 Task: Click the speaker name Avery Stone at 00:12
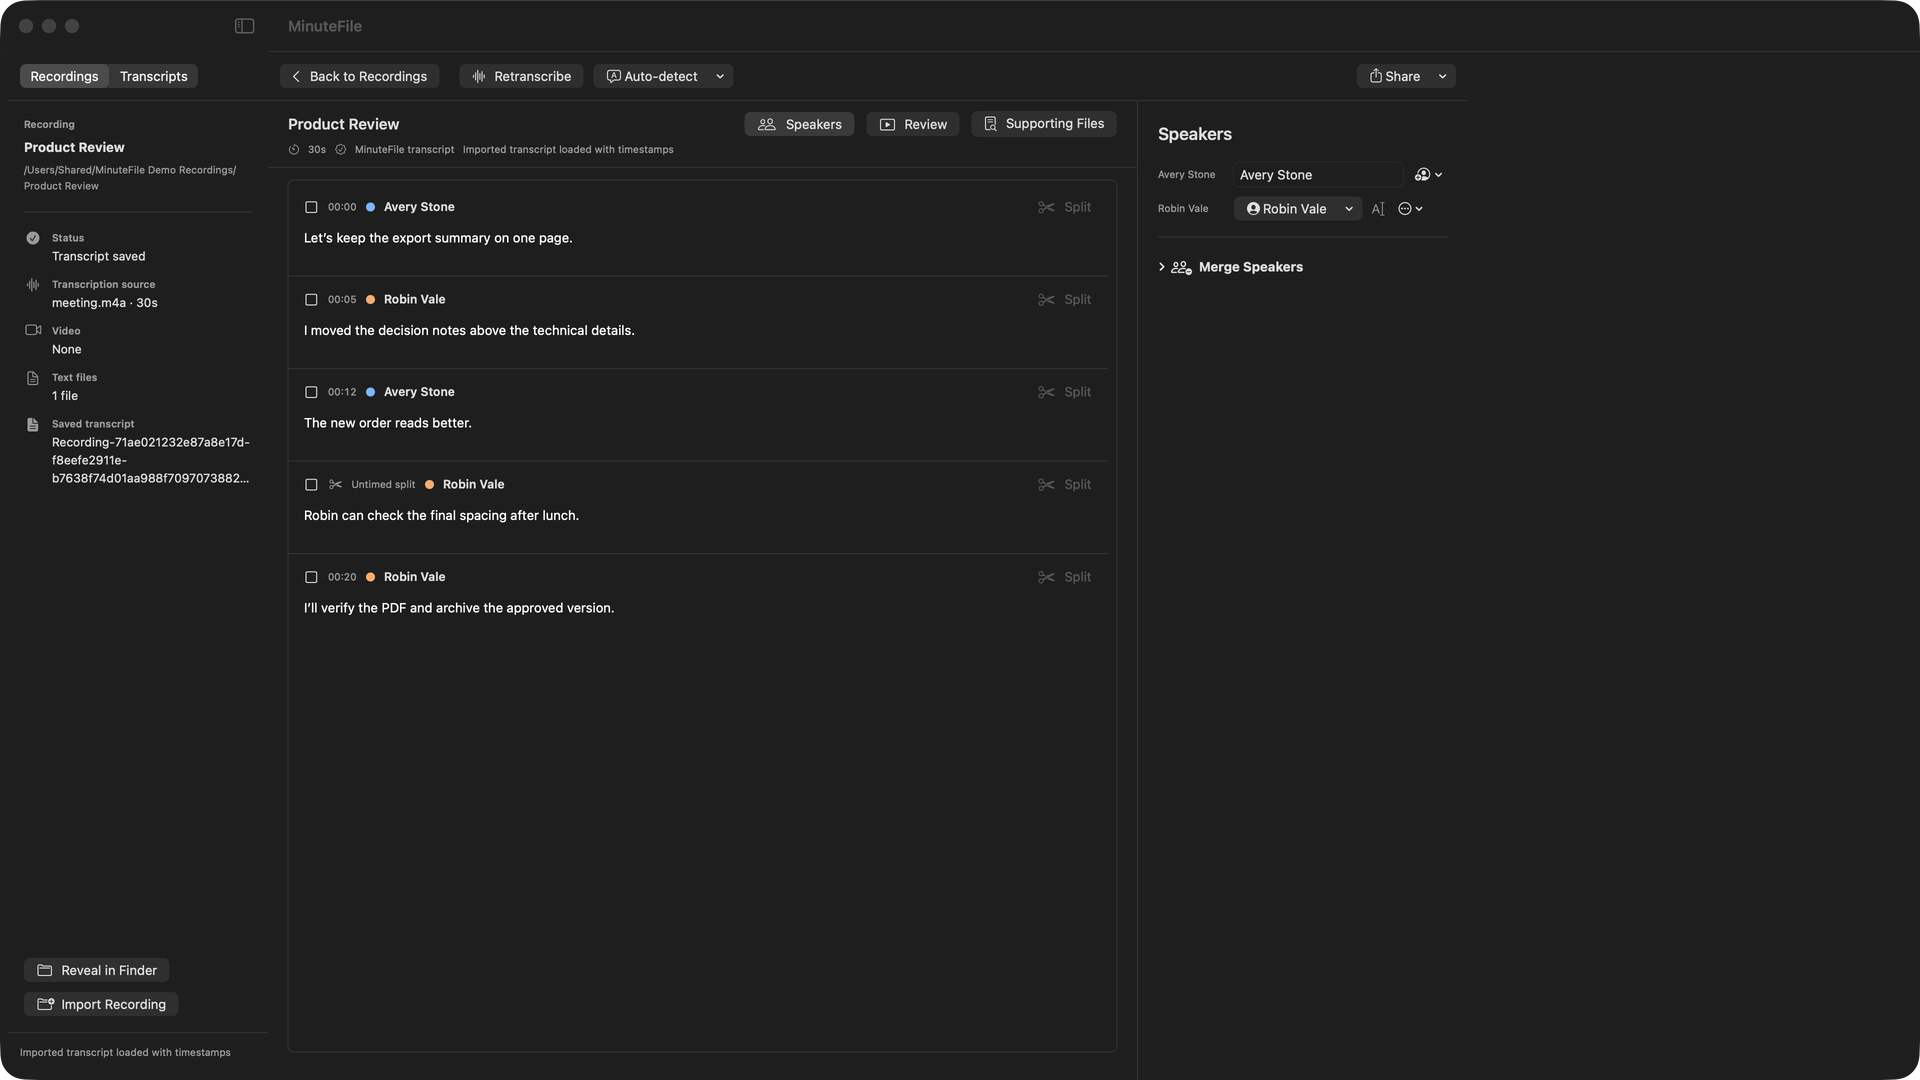(x=419, y=392)
